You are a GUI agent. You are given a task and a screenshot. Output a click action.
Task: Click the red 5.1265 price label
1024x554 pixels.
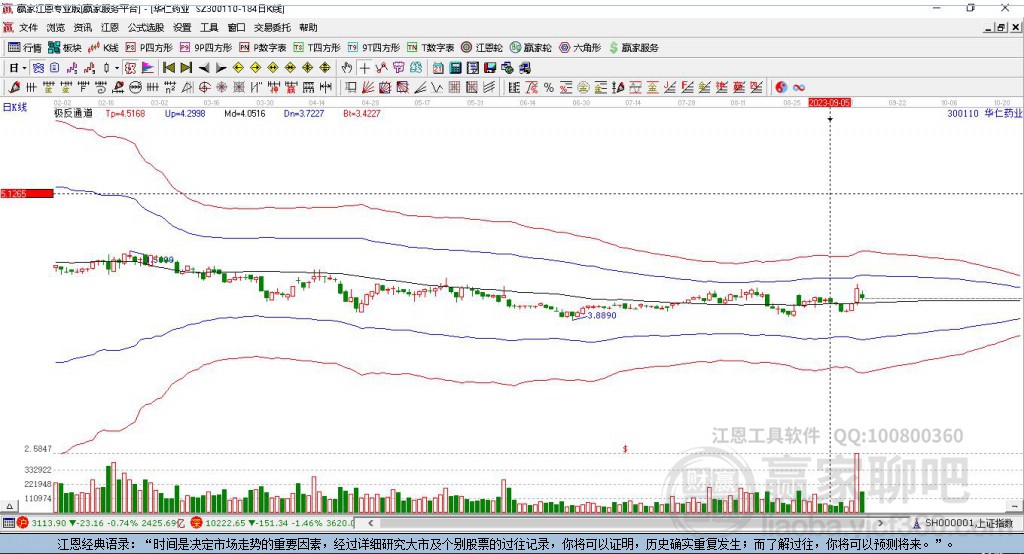(27, 193)
